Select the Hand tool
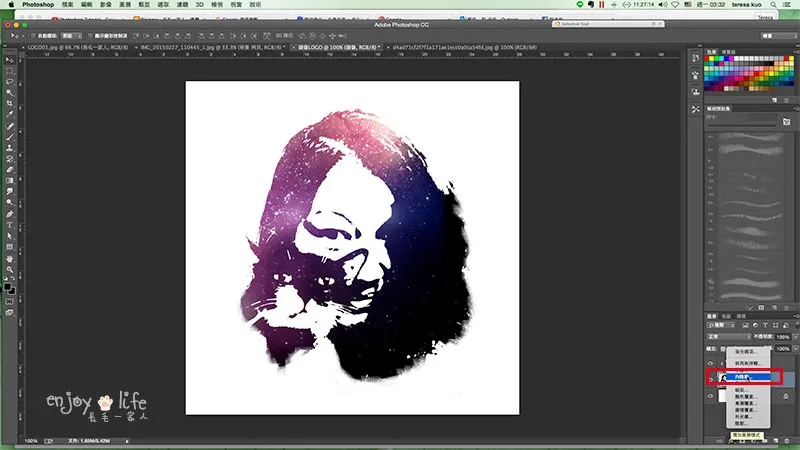Image resolution: width=800 pixels, height=450 pixels. click(10, 258)
